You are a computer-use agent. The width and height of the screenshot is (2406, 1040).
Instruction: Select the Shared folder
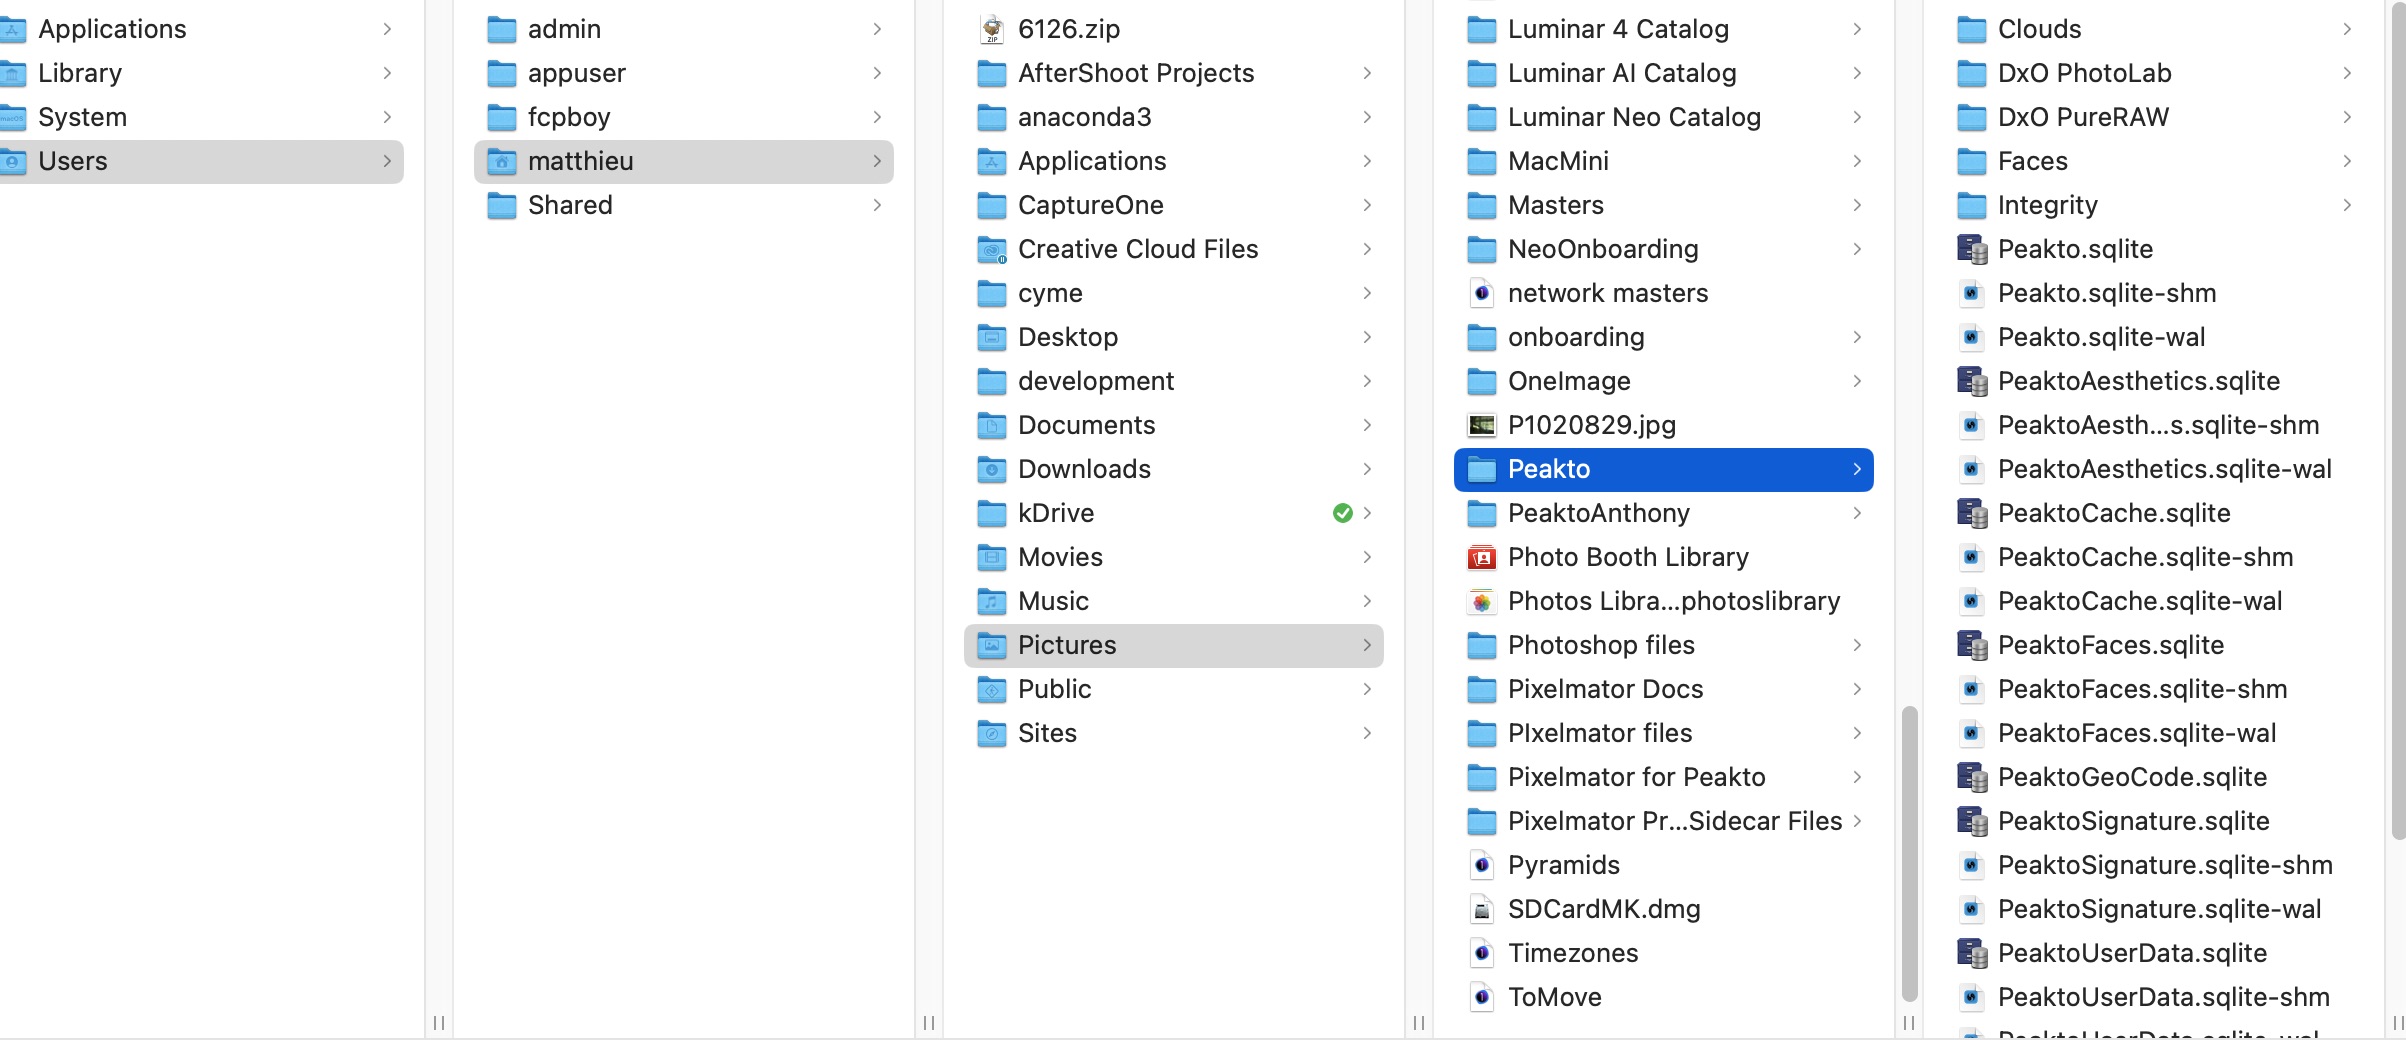(x=684, y=205)
